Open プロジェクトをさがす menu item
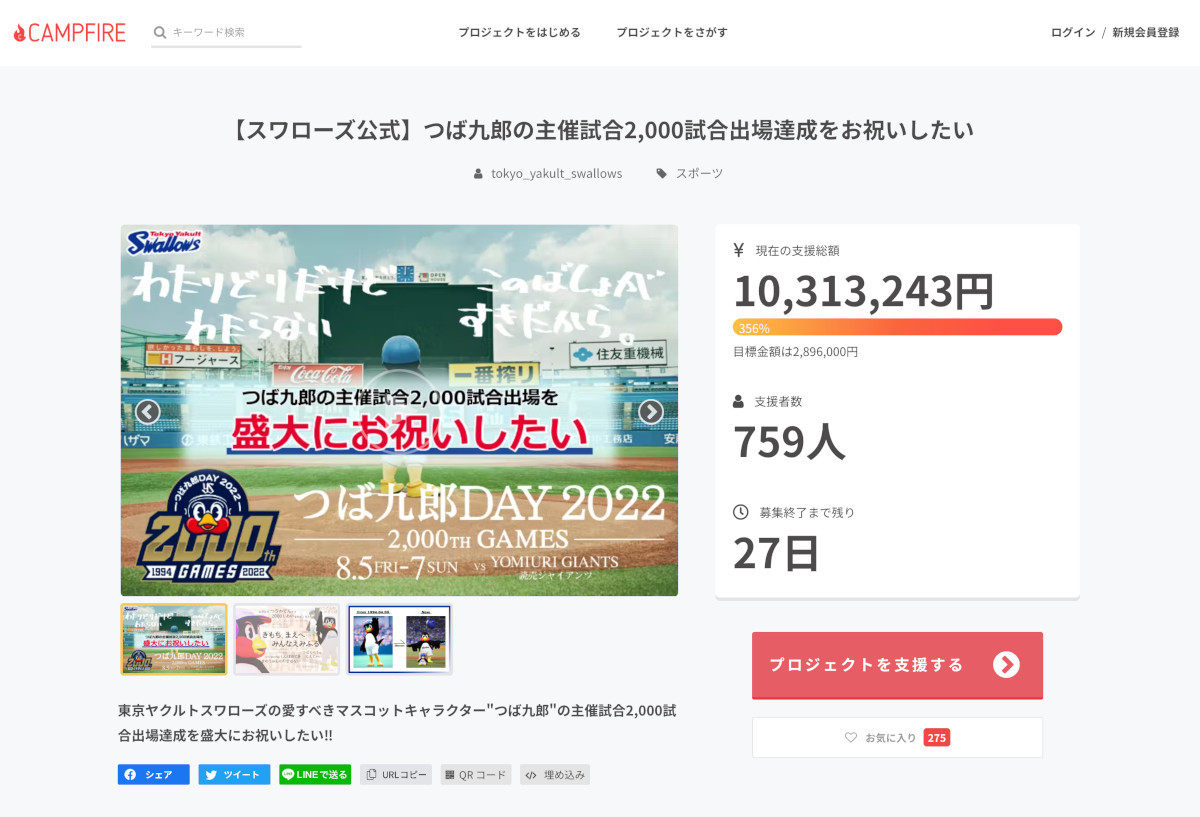Image resolution: width=1200 pixels, height=817 pixels. pos(672,32)
